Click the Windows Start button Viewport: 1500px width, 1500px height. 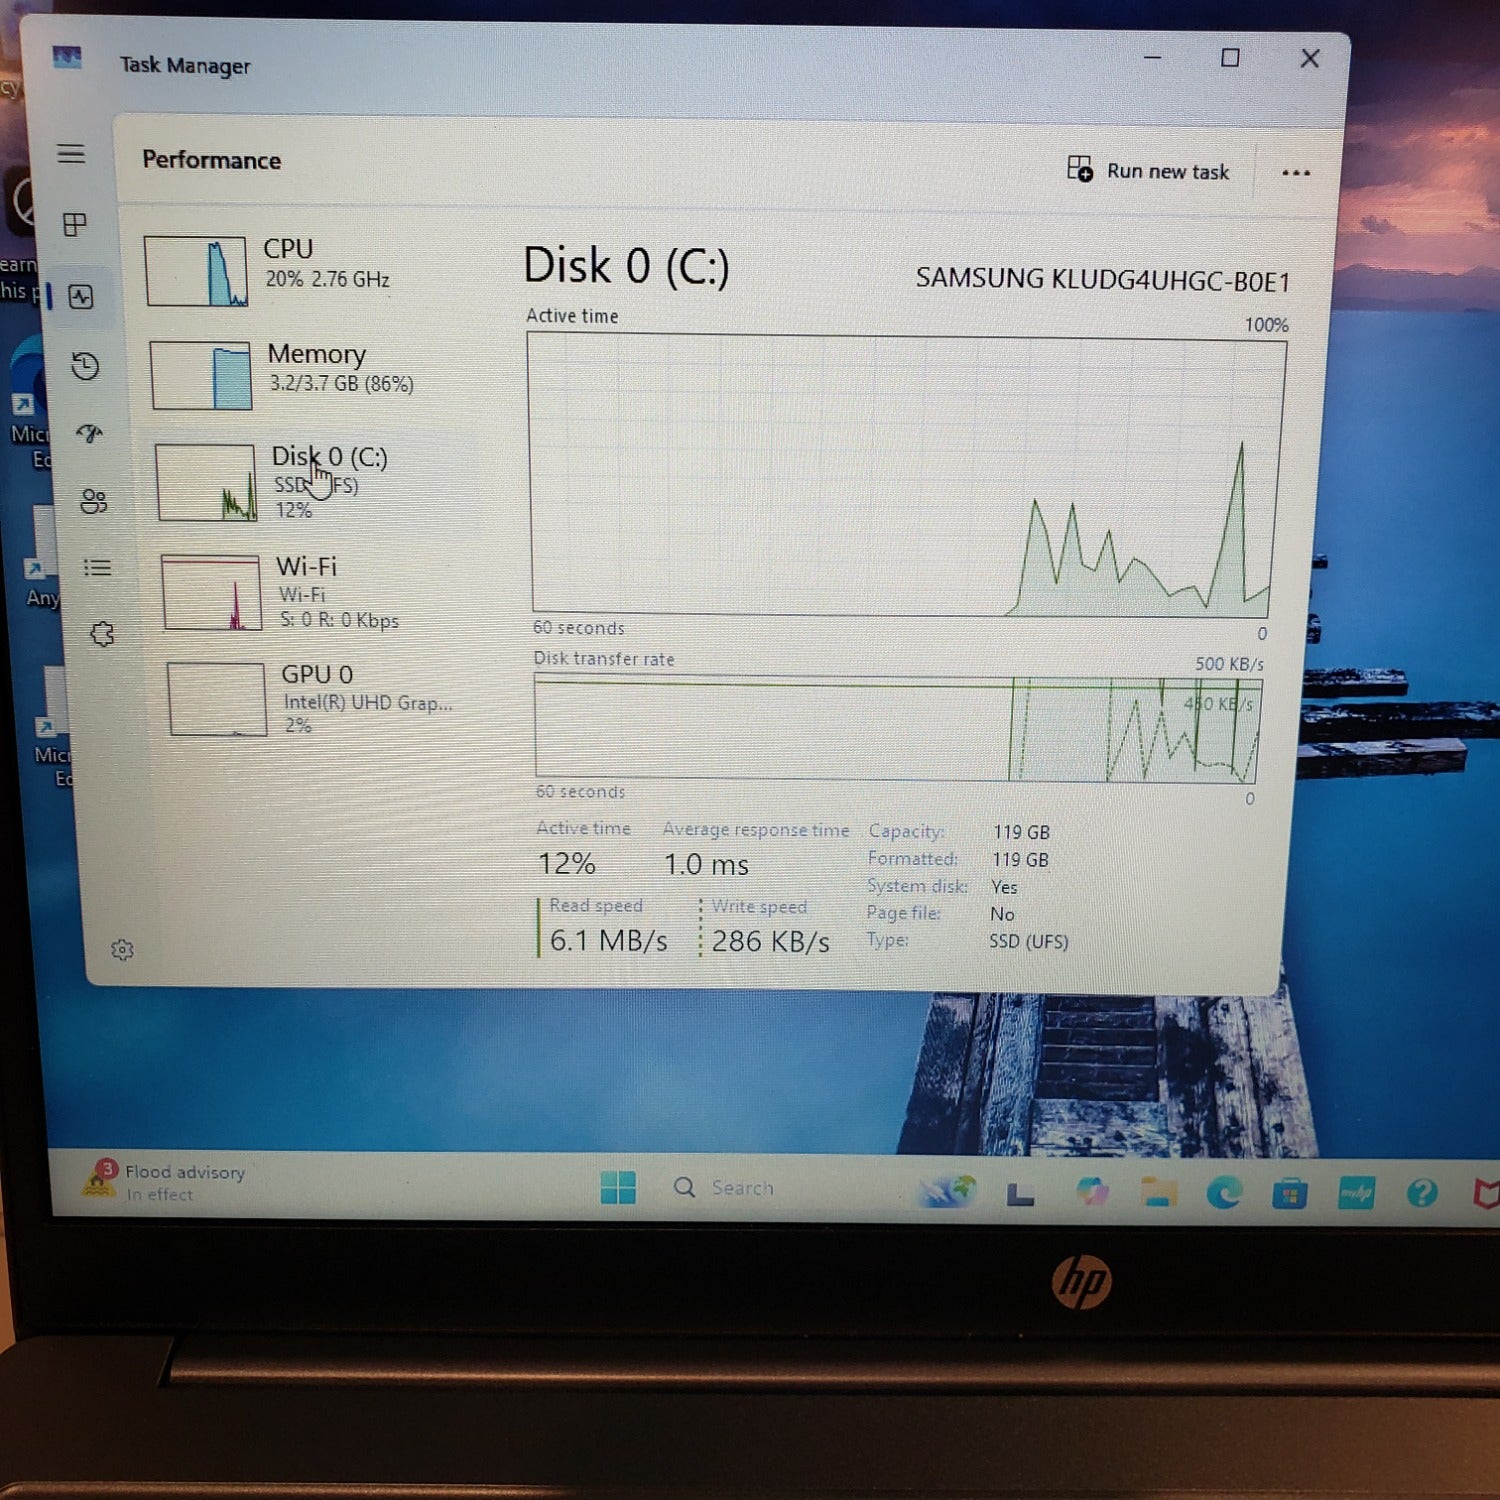(618, 1187)
